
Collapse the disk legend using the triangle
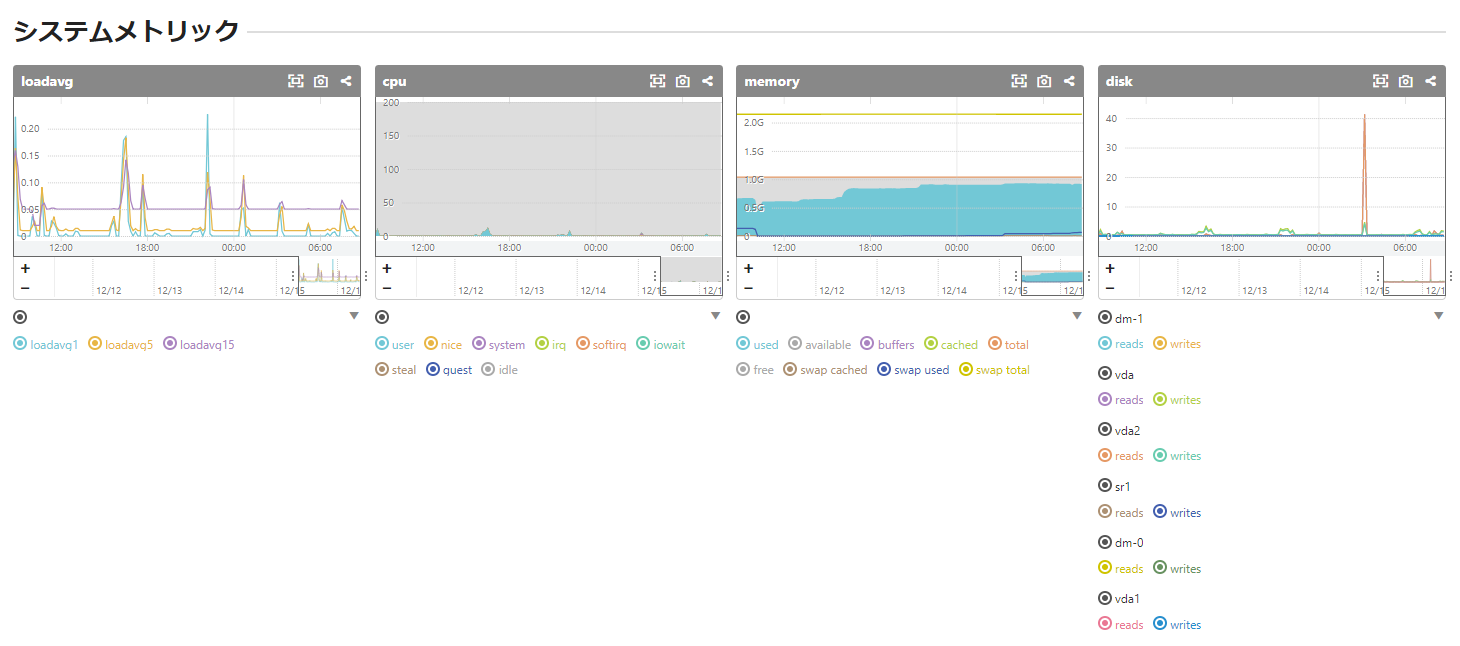(x=1439, y=316)
